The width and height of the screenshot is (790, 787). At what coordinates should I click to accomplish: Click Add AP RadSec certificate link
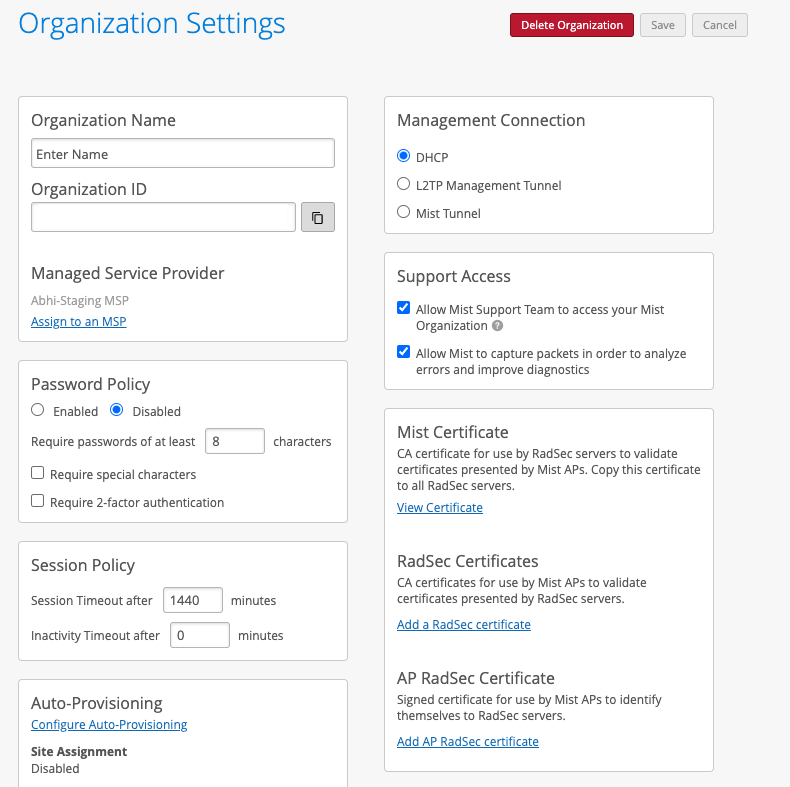point(467,741)
